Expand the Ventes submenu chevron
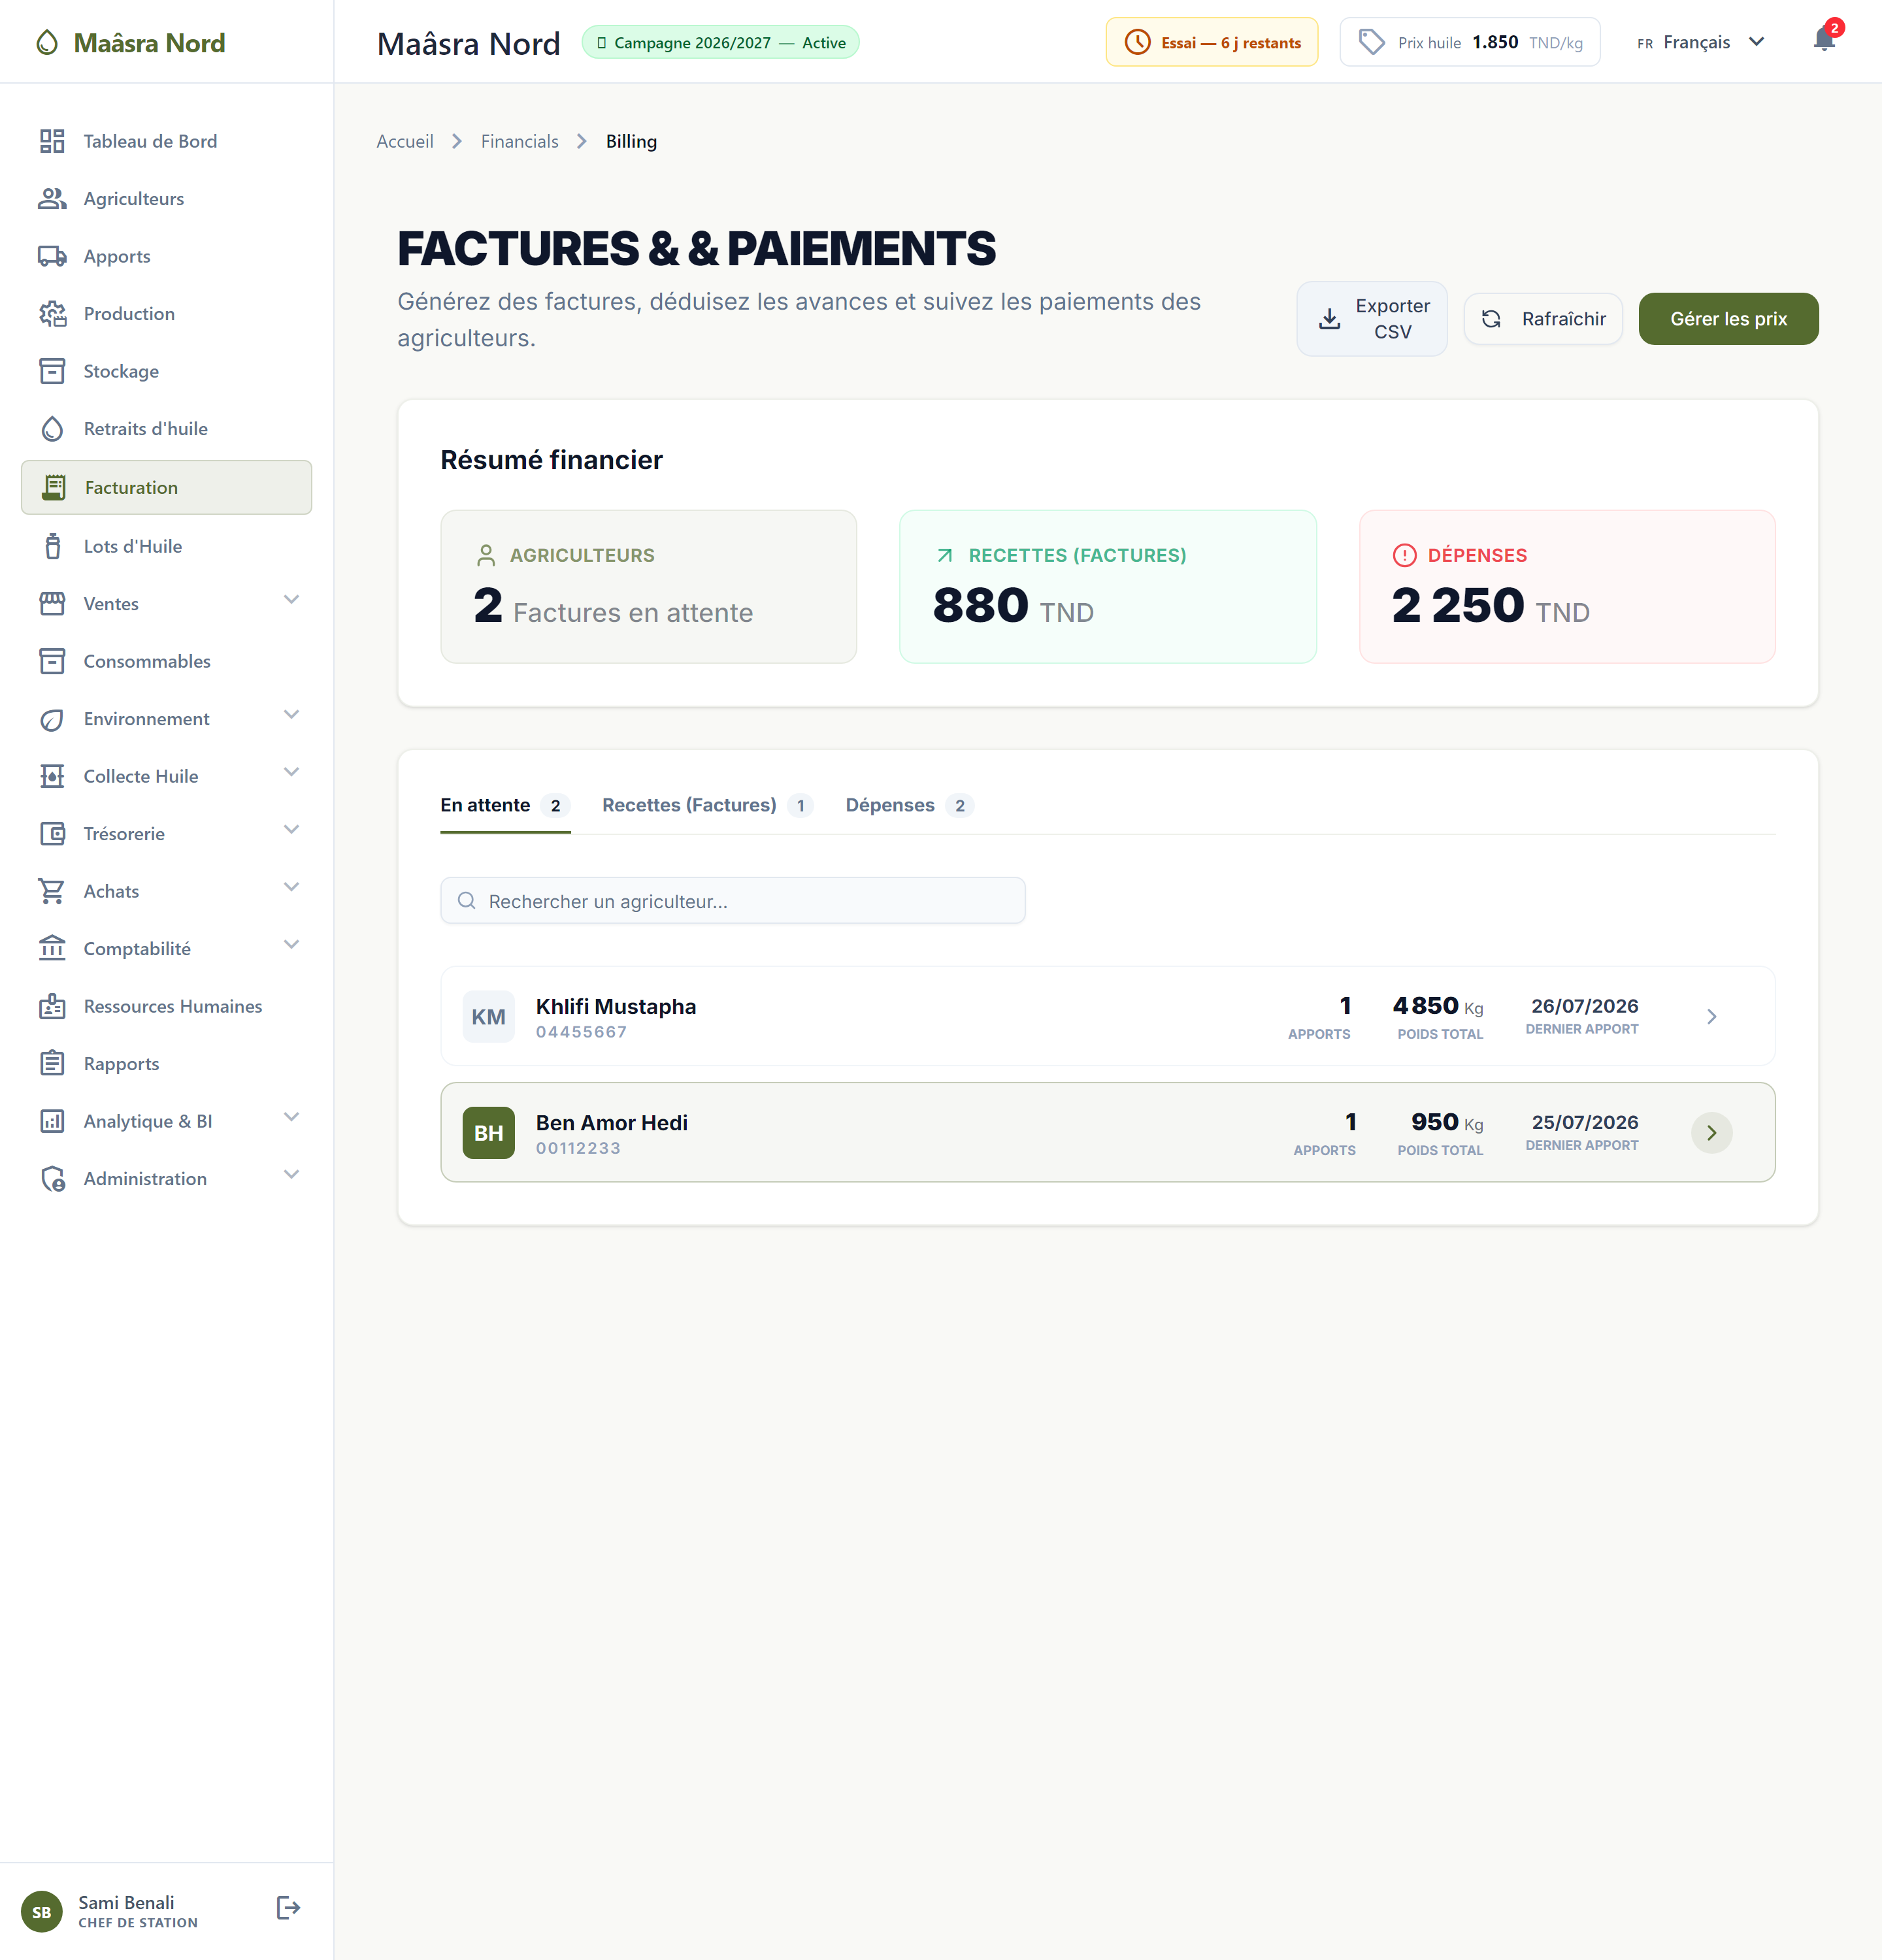This screenshot has width=1882, height=1960. (291, 600)
